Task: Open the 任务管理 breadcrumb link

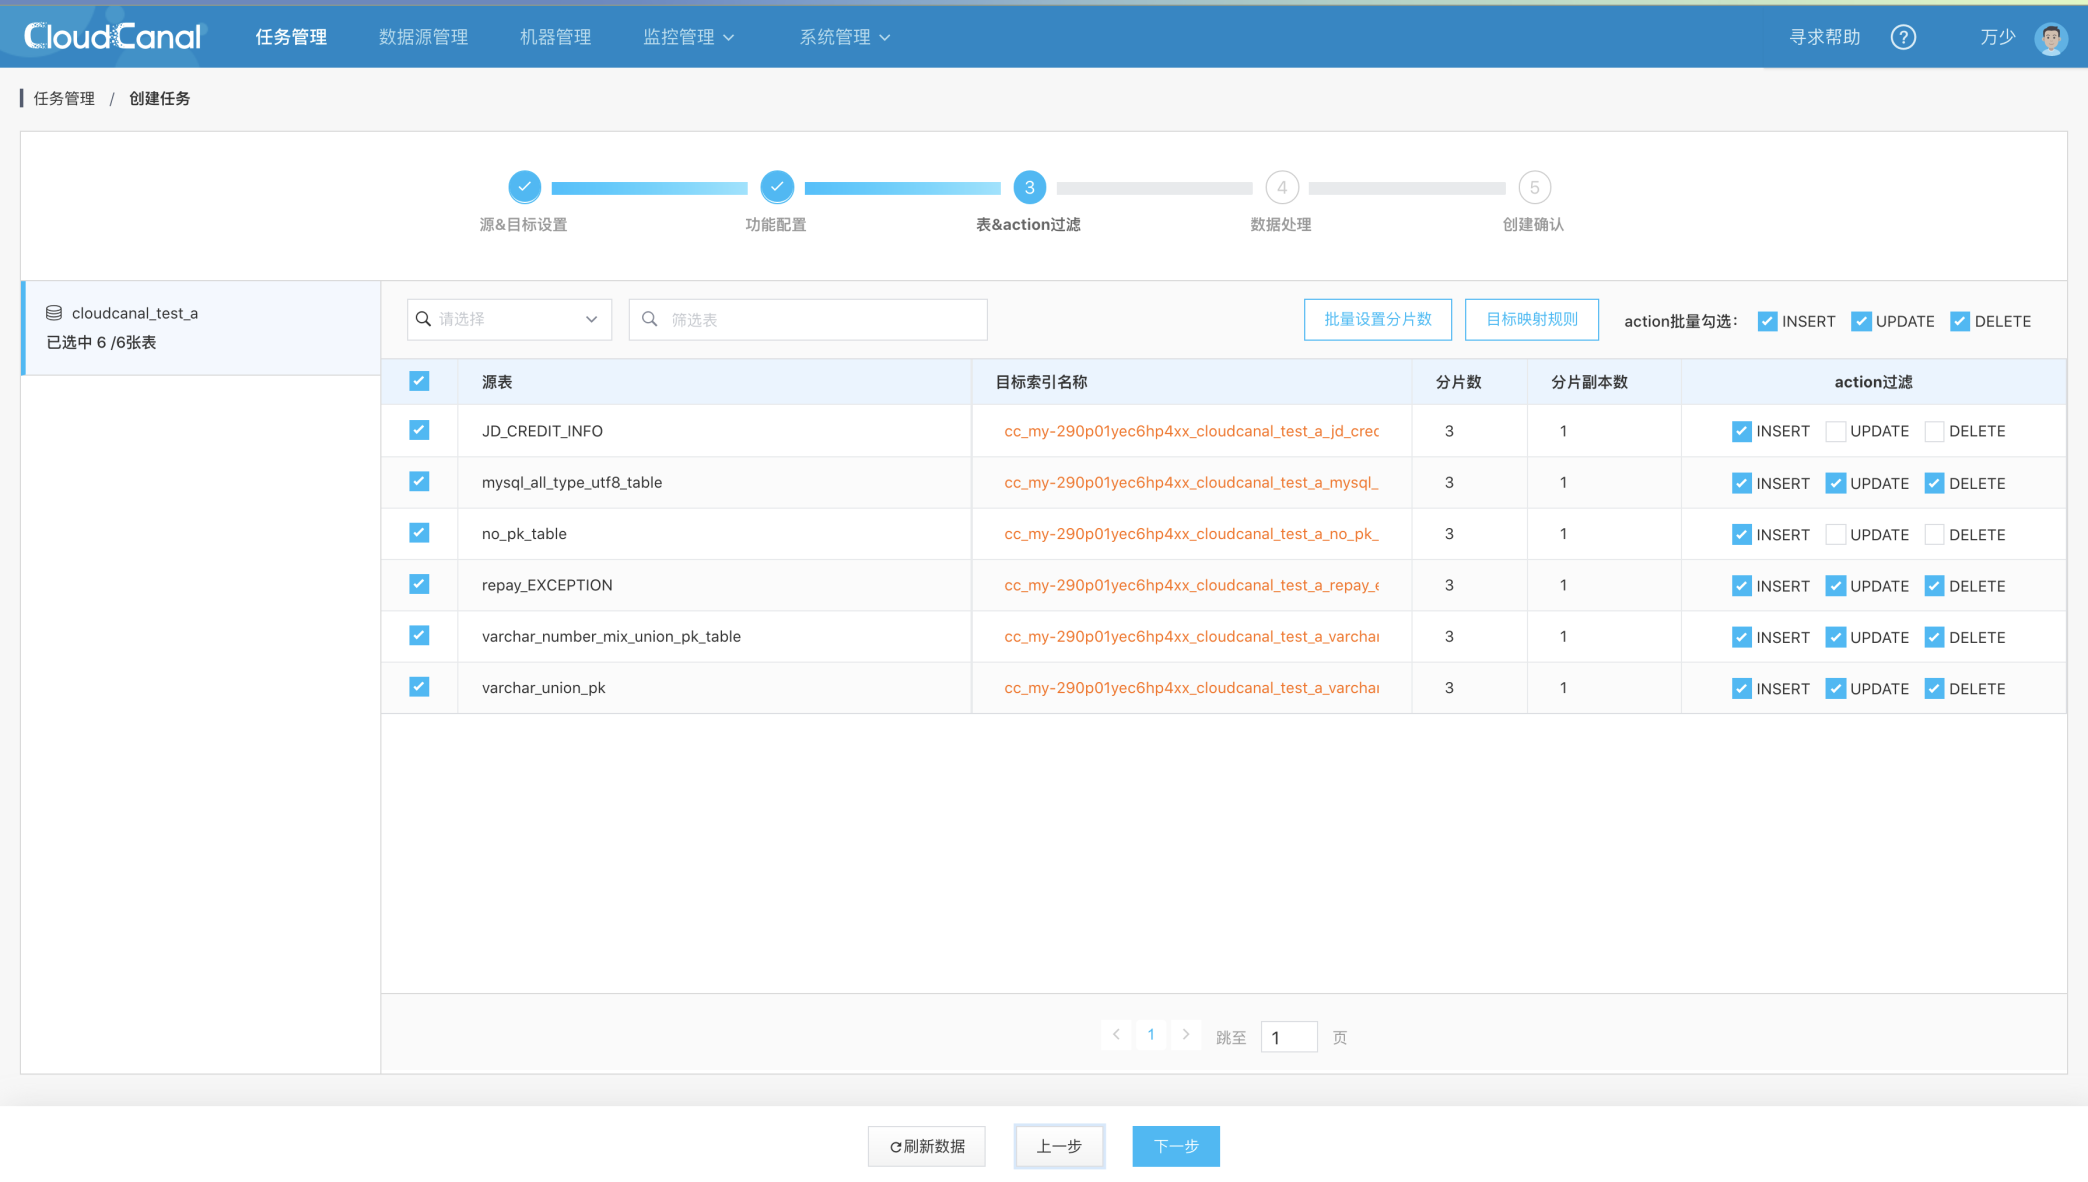Action: (x=63, y=98)
